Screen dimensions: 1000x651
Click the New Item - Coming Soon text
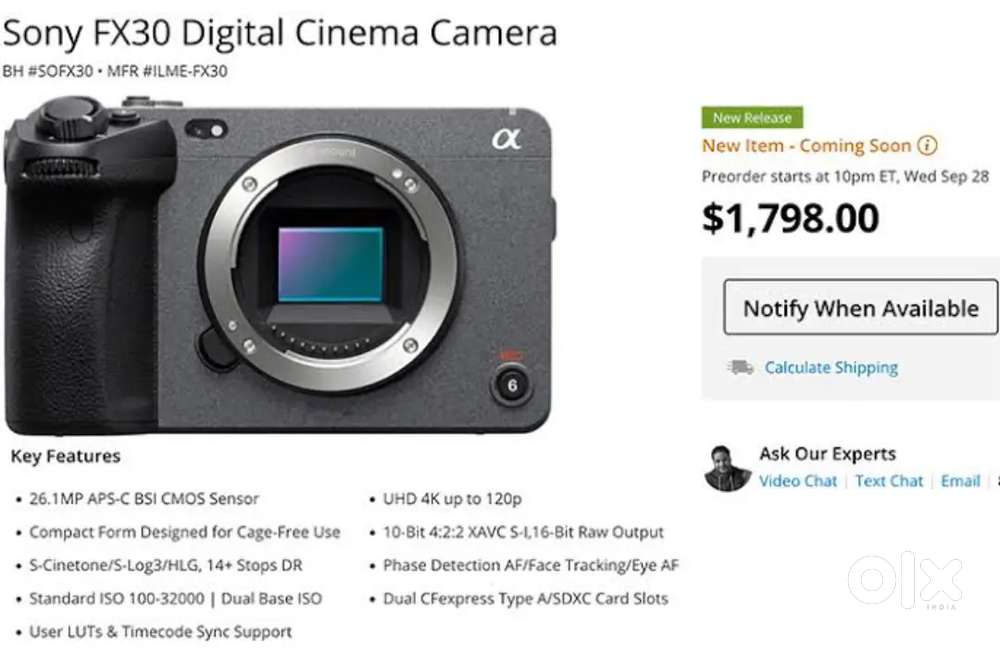806,145
